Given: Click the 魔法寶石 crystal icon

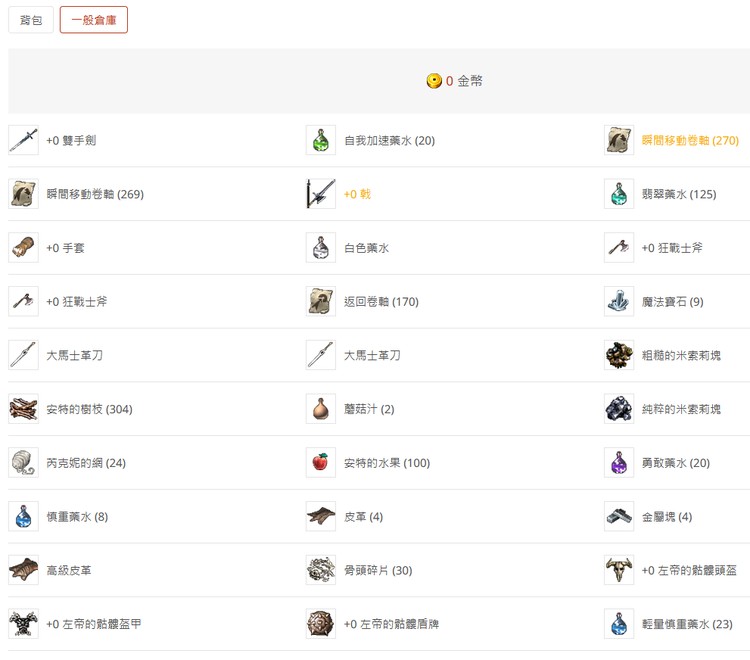Looking at the screenshot, I should (619, 302).
